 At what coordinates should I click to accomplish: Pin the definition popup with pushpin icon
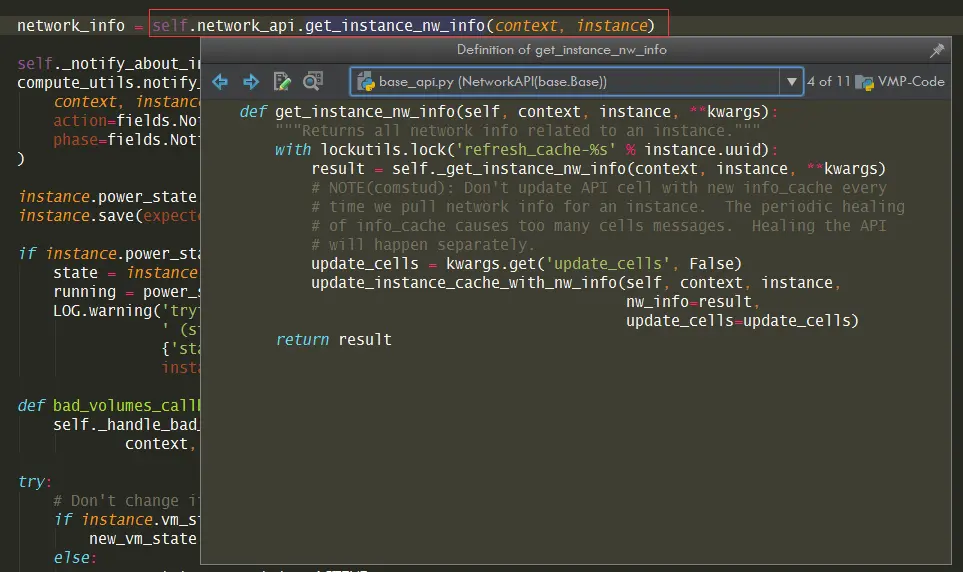click(937, 50)
